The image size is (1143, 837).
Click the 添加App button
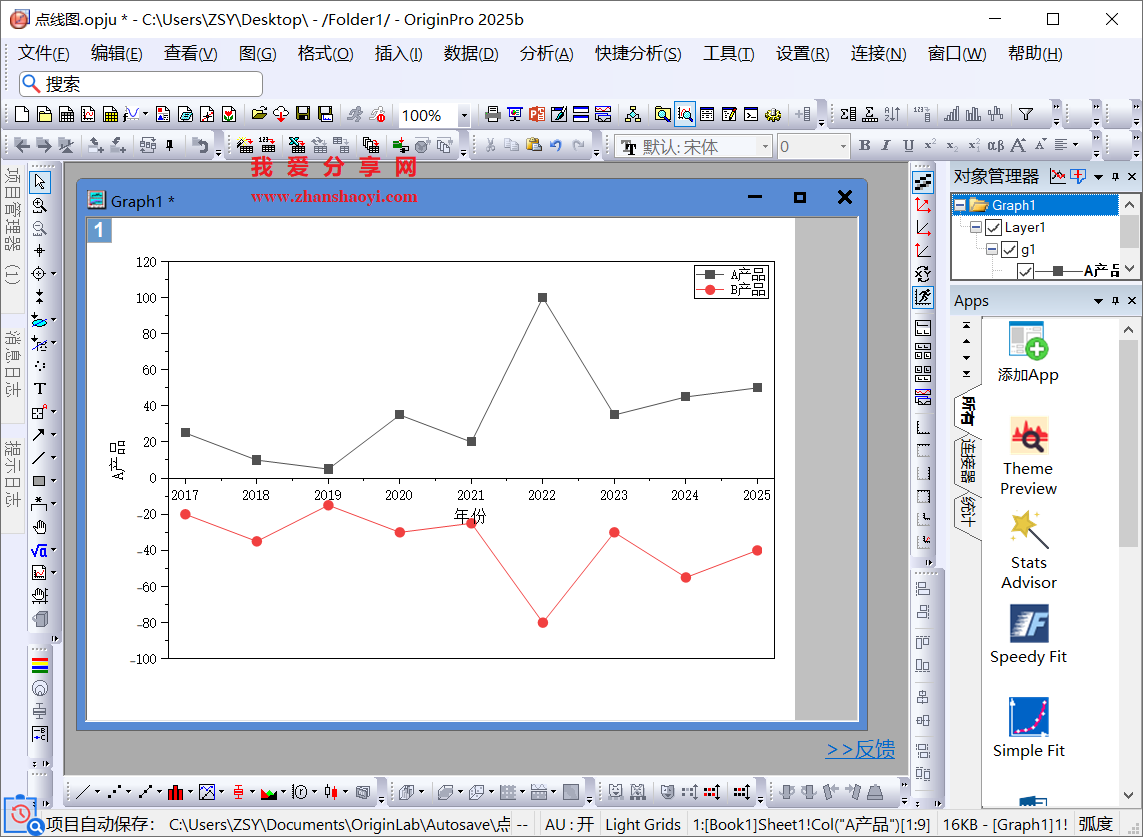tap(1028, 354)
